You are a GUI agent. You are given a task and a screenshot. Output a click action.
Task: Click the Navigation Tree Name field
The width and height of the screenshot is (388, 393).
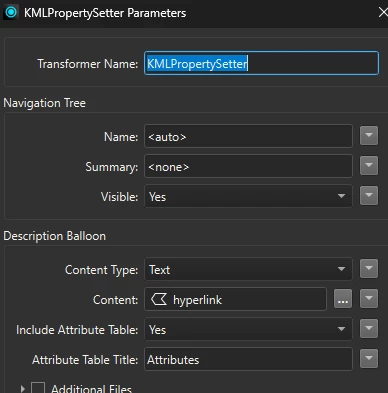click(248, 136)
